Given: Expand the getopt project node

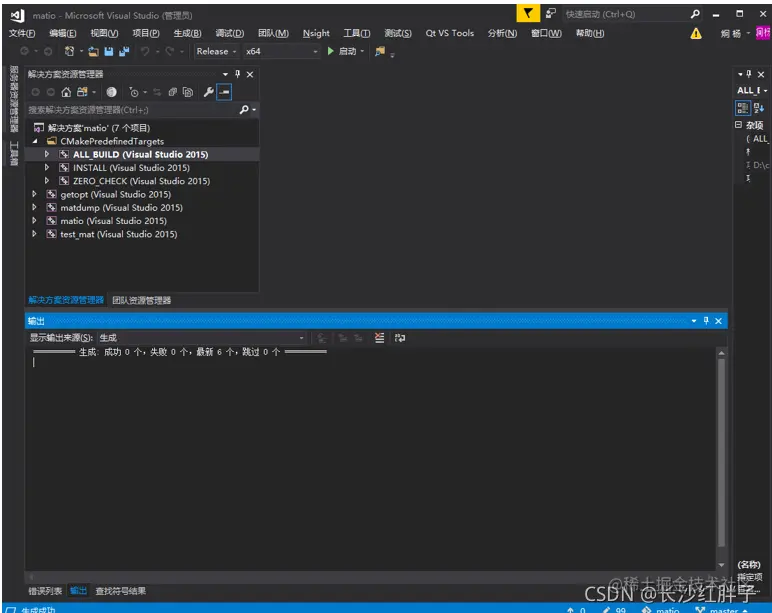Looking at the screenshot, I should [34, 194].
